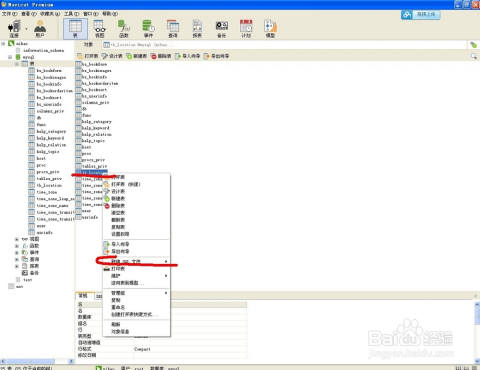Open the Query (查询) toolbar icon

(173, 29)
